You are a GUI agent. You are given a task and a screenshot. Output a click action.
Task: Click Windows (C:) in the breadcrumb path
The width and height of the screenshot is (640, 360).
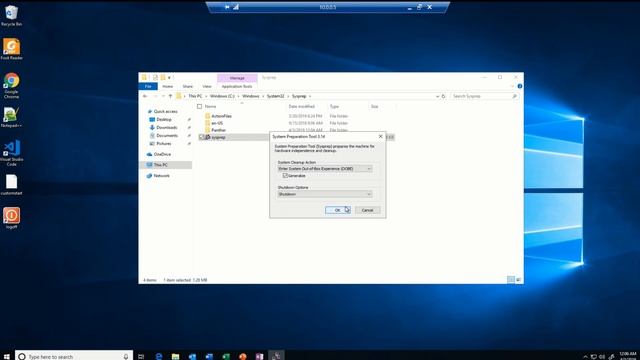pyautogui.click(x=222, y=96)
